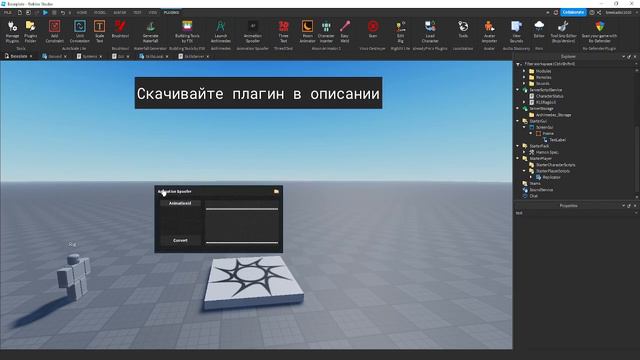Scan game with Ro-Defender
The height and width of the screenshot is (360, 640).
coord(599,32)
